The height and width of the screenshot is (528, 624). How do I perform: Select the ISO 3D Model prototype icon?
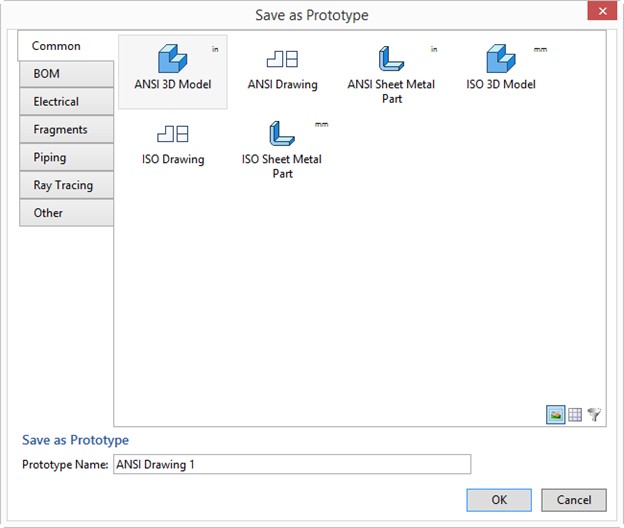pyautogui.click(x=501, y=58)
